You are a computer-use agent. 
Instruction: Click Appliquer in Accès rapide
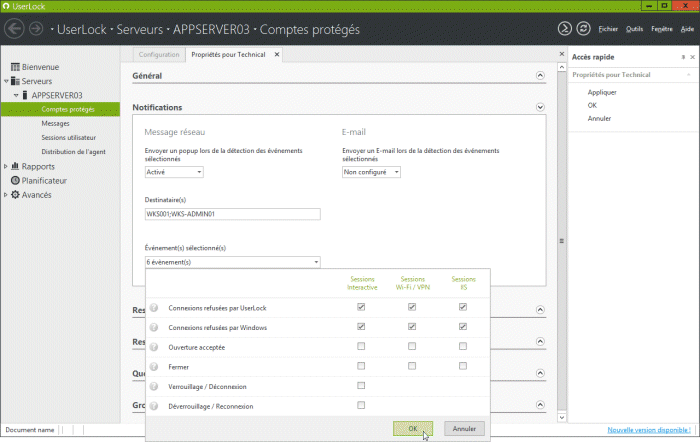602,92
